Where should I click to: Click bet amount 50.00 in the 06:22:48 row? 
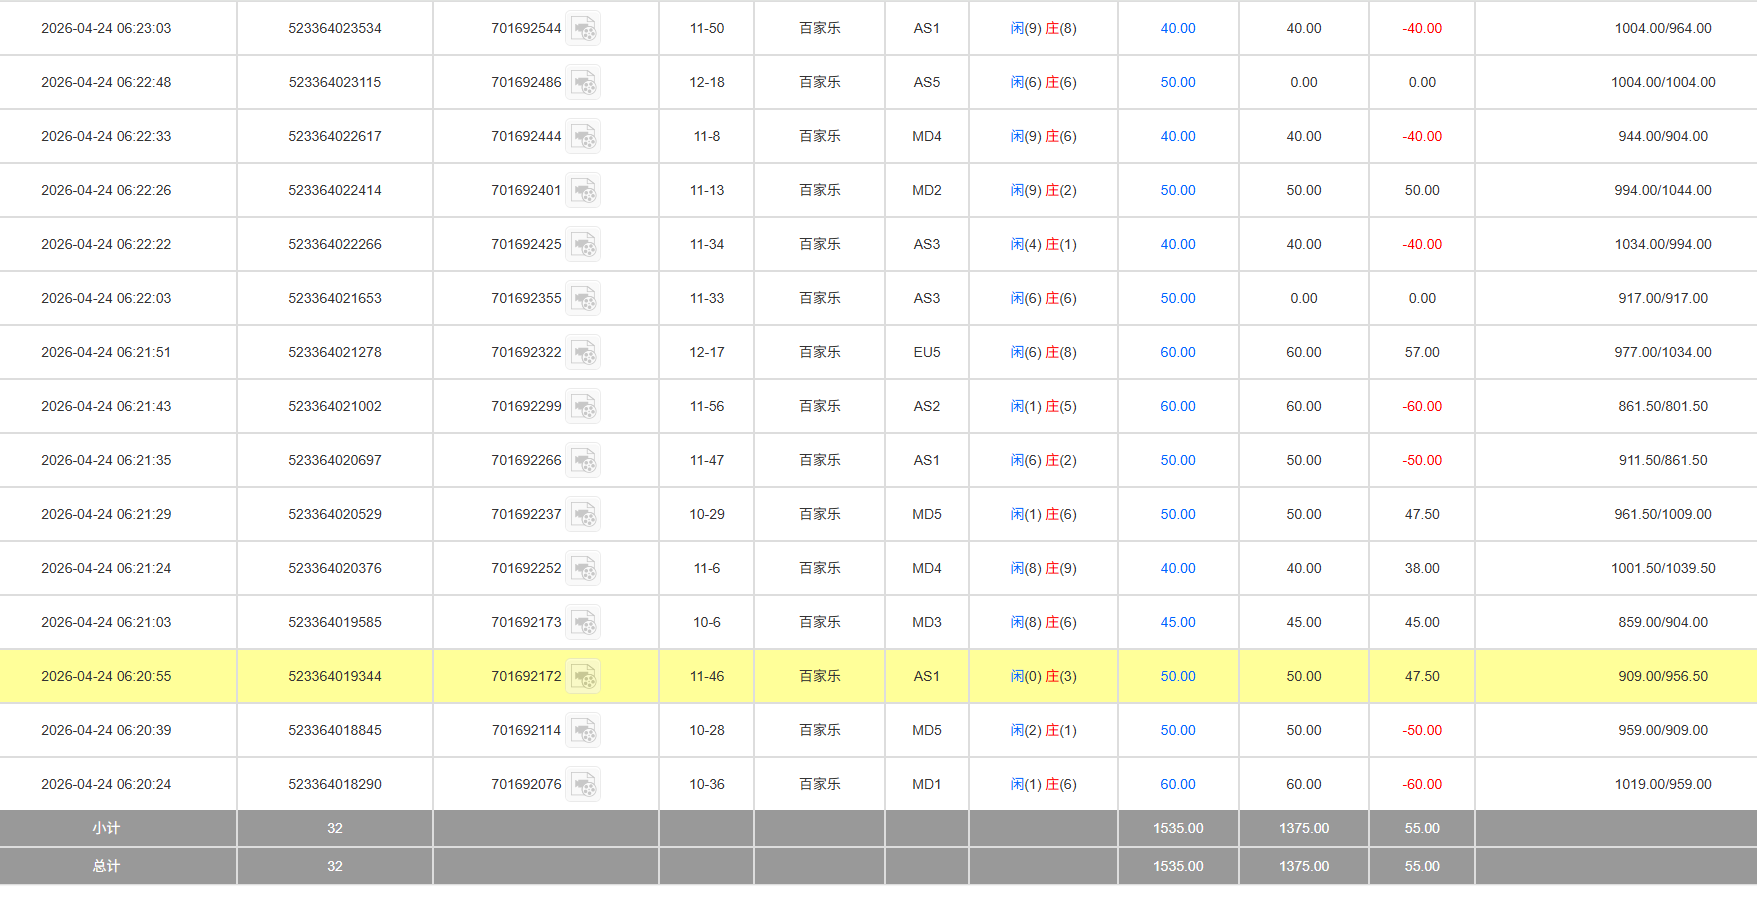click(x=1178, y=82)
